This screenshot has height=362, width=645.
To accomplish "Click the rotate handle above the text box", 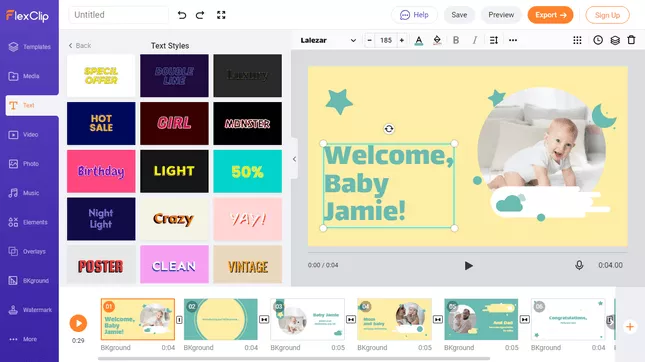I will [389, 129].
